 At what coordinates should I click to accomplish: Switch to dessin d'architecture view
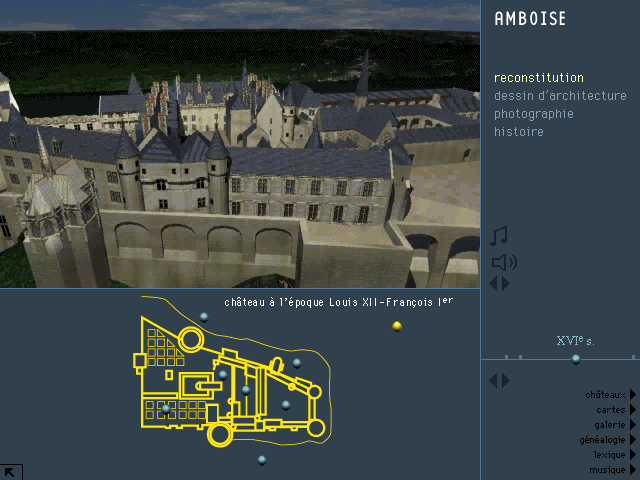[560, 96]
